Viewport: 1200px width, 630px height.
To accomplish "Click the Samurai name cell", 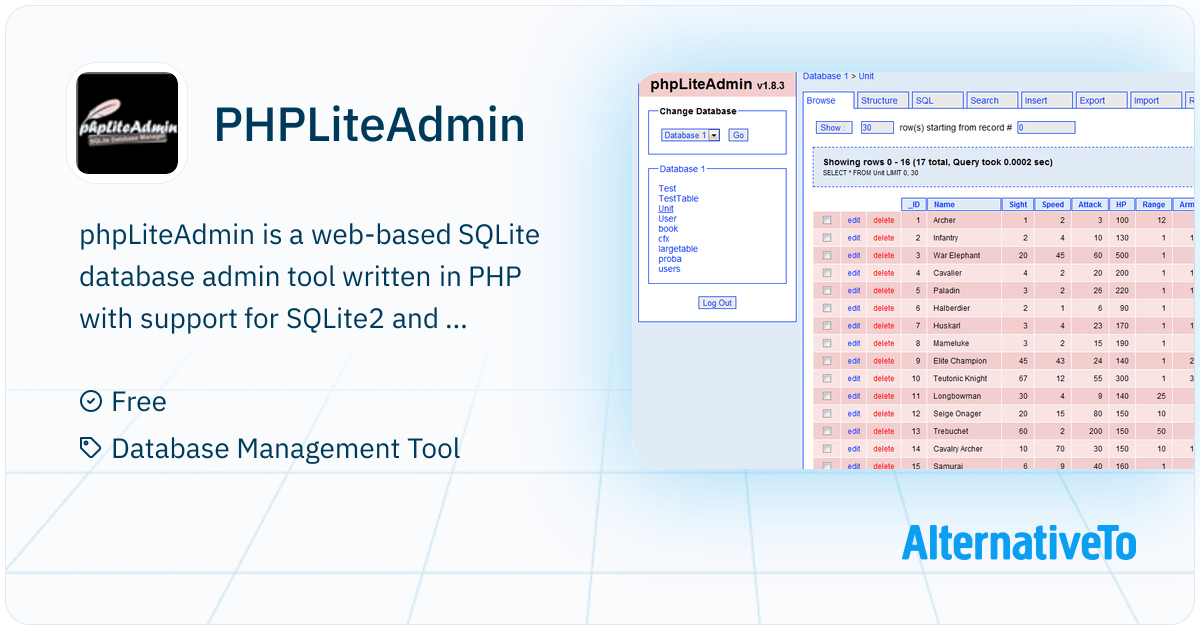I will point(965,466).
